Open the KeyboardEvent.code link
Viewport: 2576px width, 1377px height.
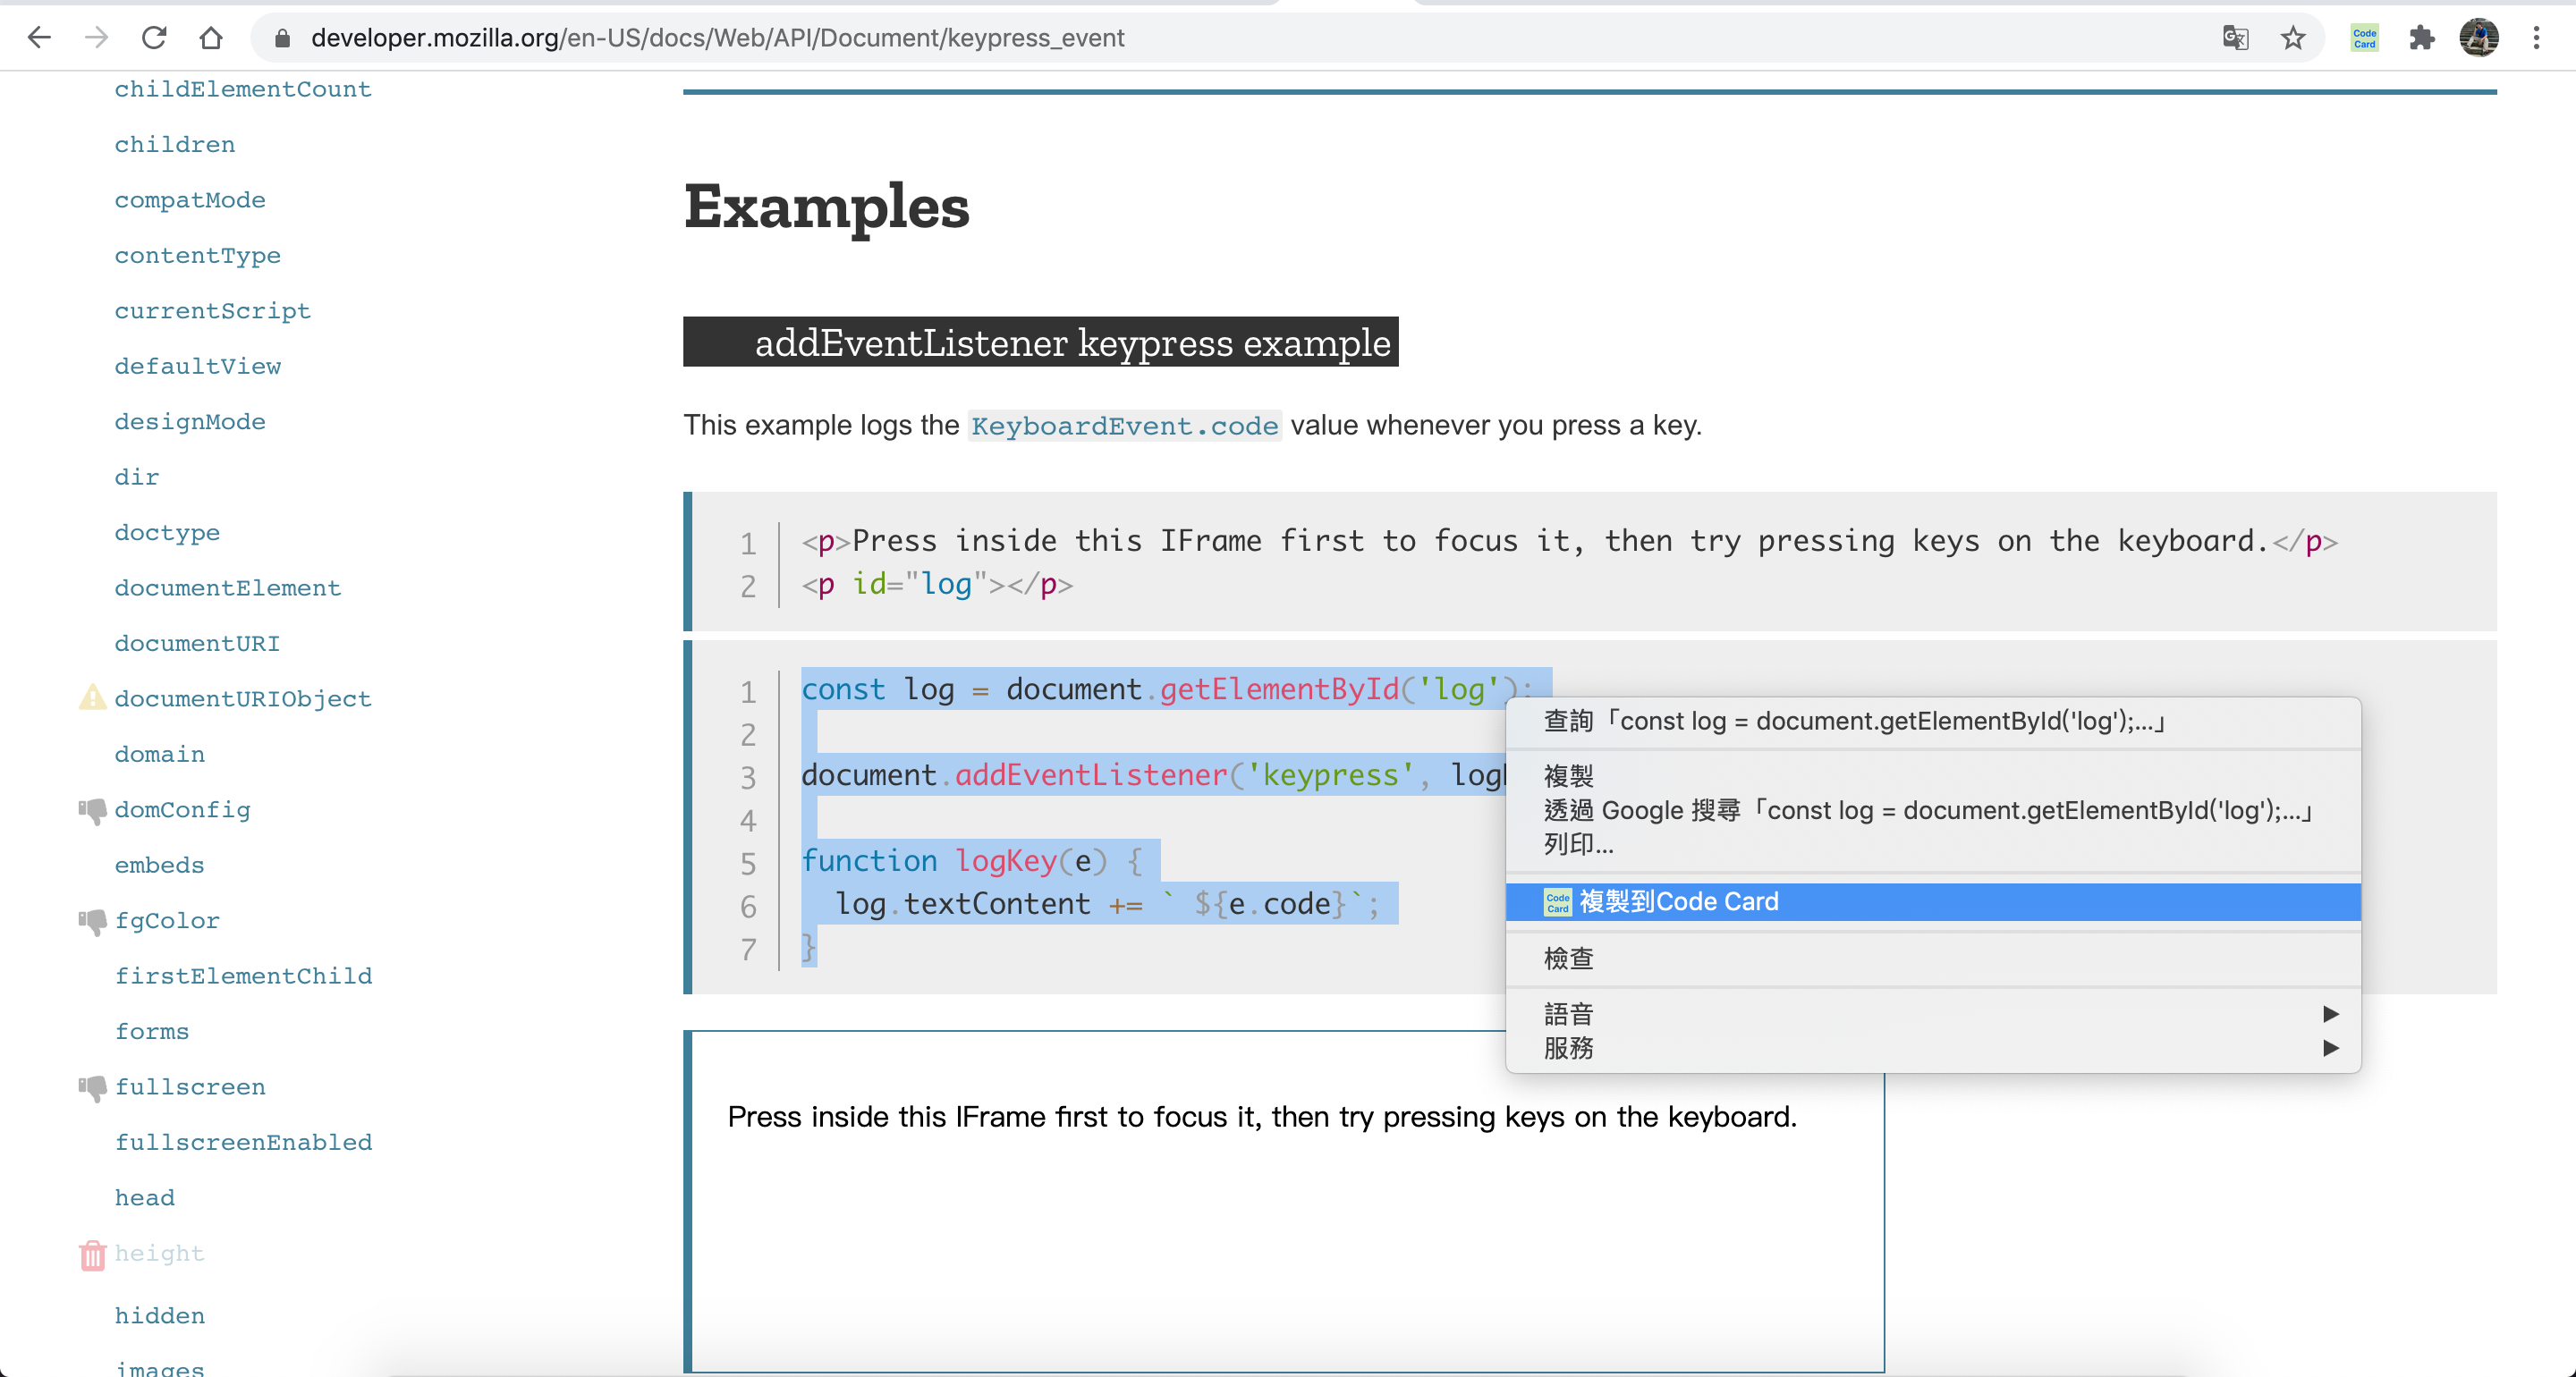point(1124,426)
